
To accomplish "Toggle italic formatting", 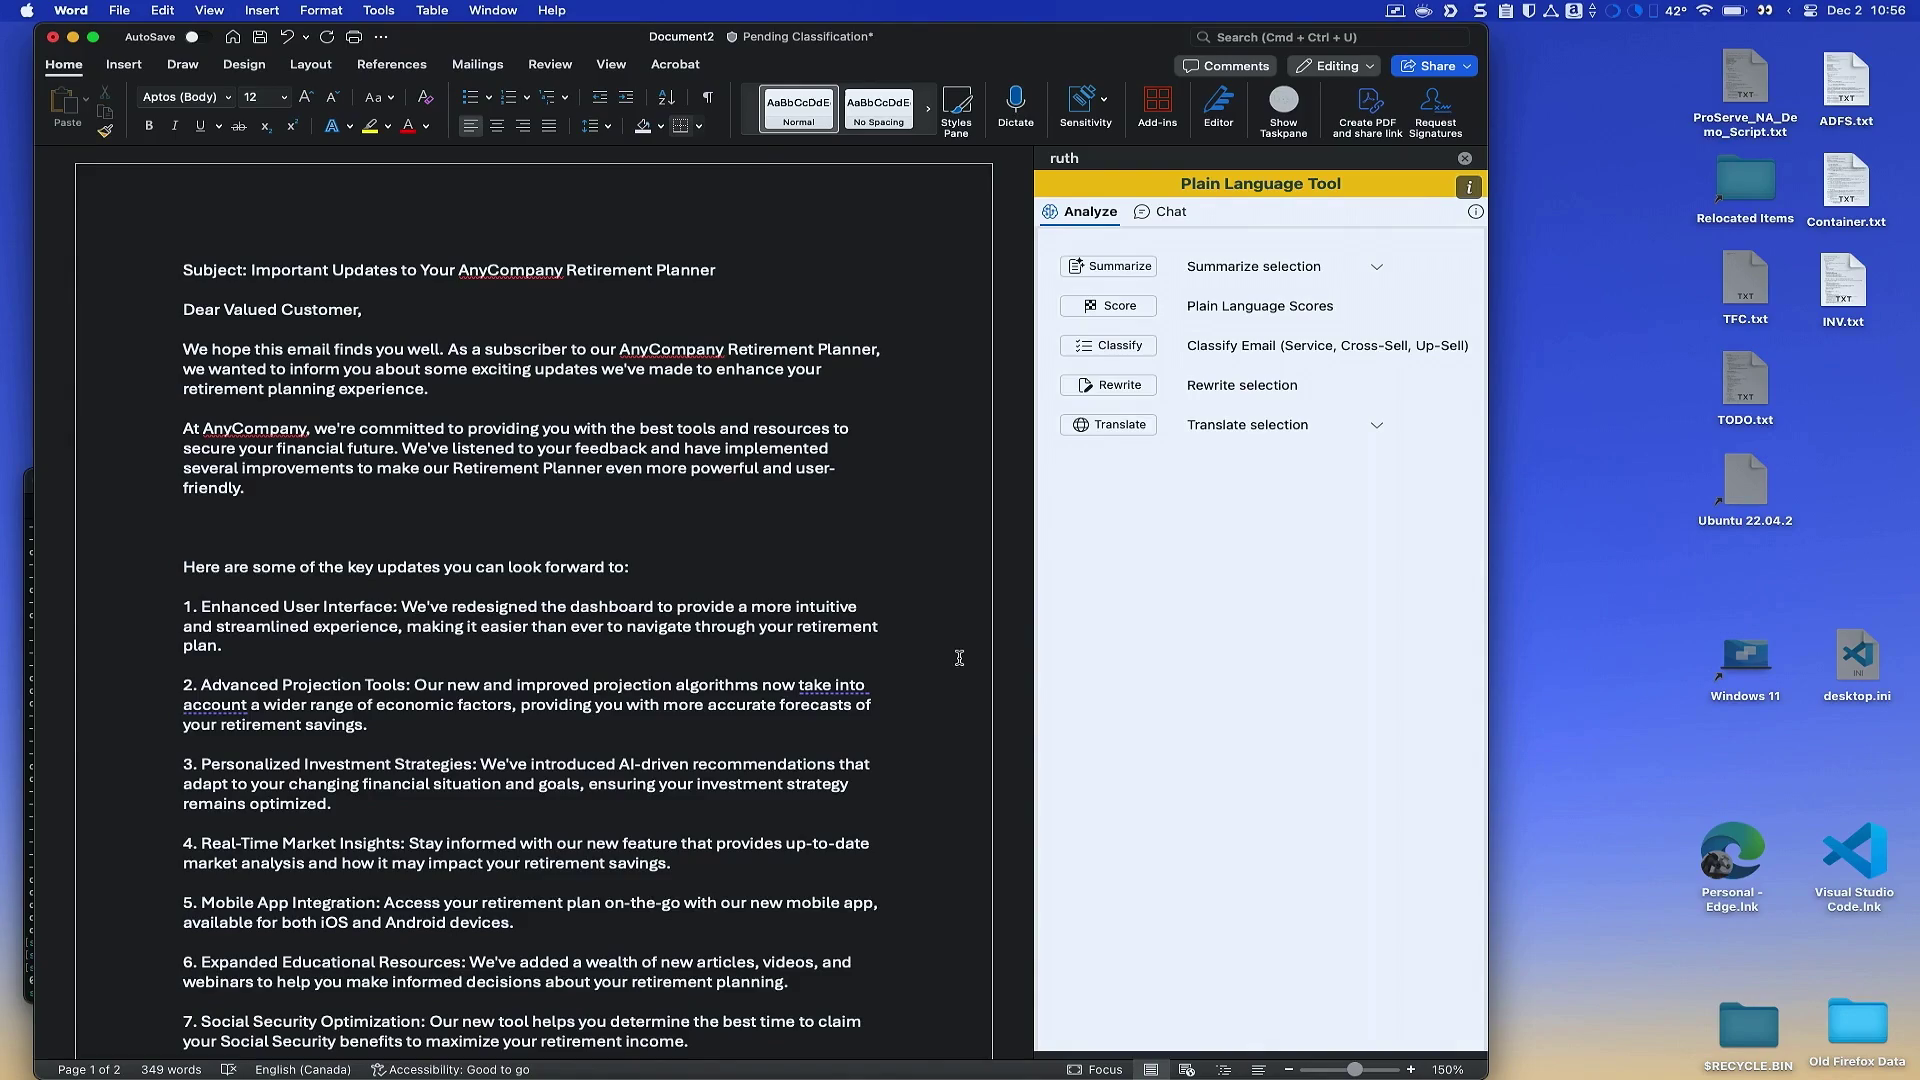I will tap(175, 126).
